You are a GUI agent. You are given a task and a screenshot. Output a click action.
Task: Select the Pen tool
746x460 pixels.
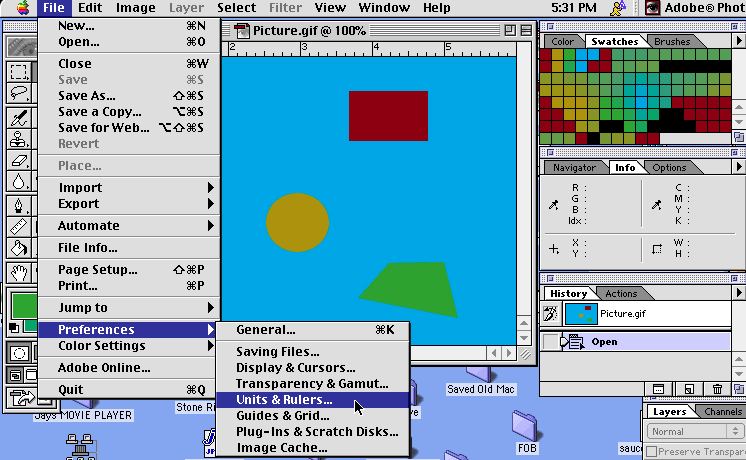(19, 206)
